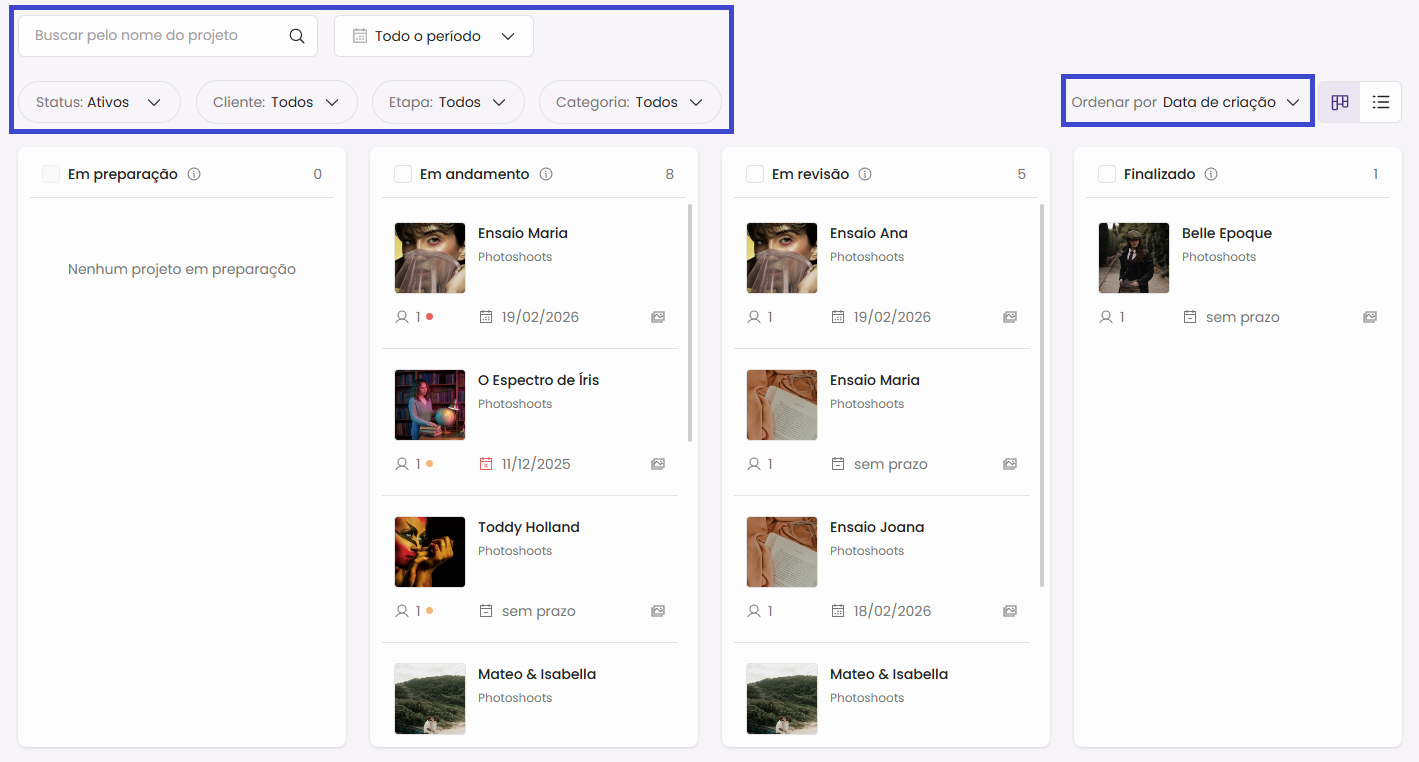1419x762 pixels.
Task: Open the Toddy Holland project title
Action: [x=528, y=527]
